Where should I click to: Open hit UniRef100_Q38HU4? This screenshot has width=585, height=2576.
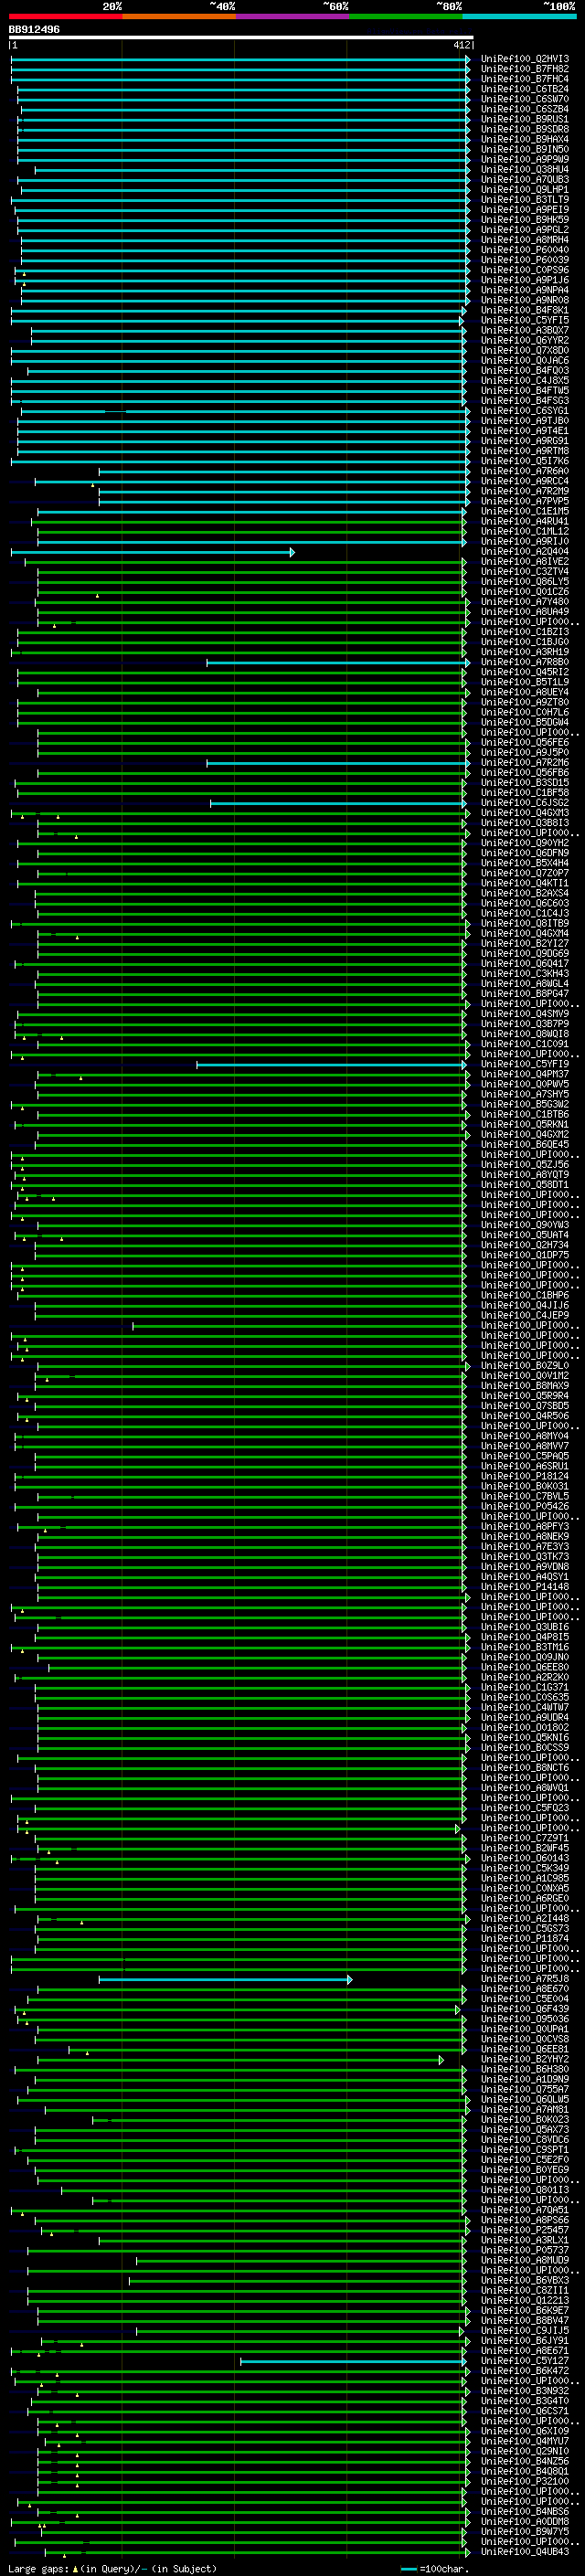pos(525,169)
